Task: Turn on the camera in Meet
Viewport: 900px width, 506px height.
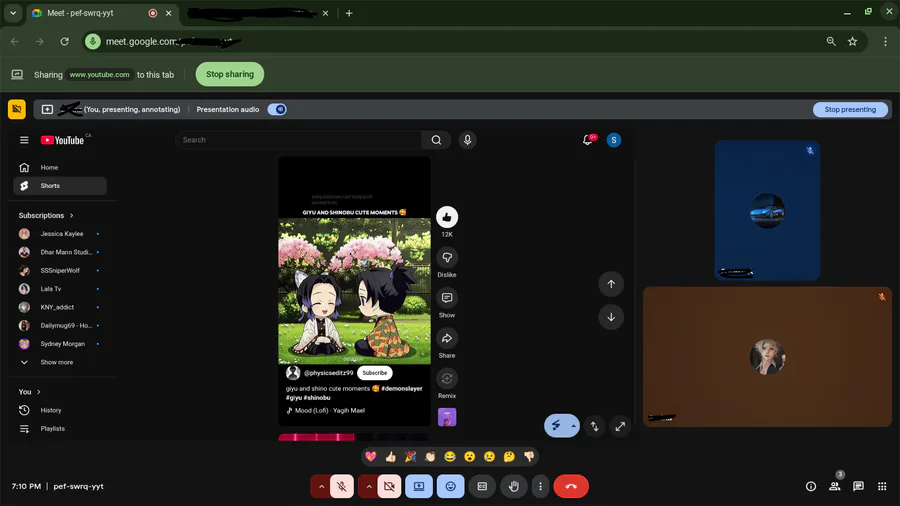Action: pyautogui.click(x=389, y=486)
